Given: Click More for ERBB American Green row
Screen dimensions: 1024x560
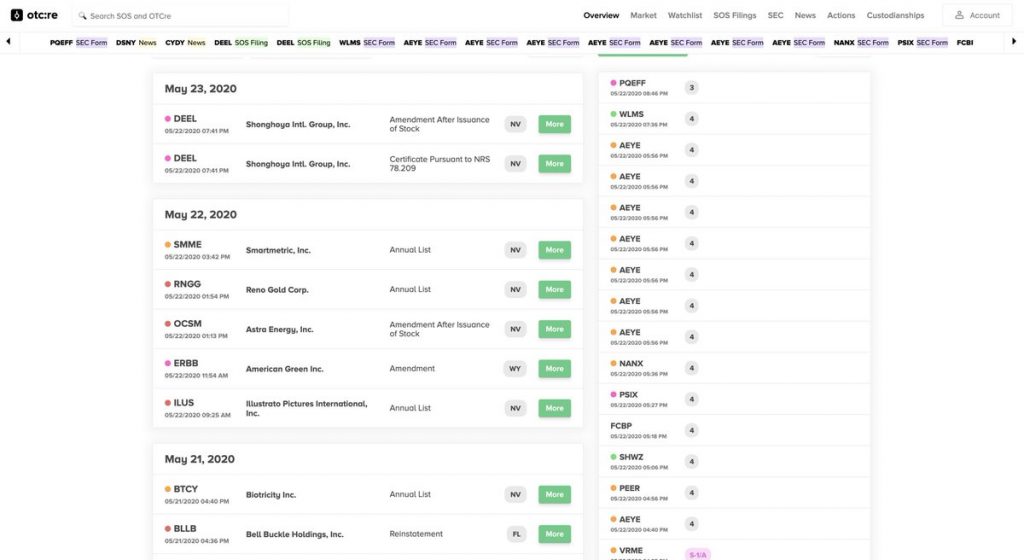Looking at the screenshot, I should (554, 369).
